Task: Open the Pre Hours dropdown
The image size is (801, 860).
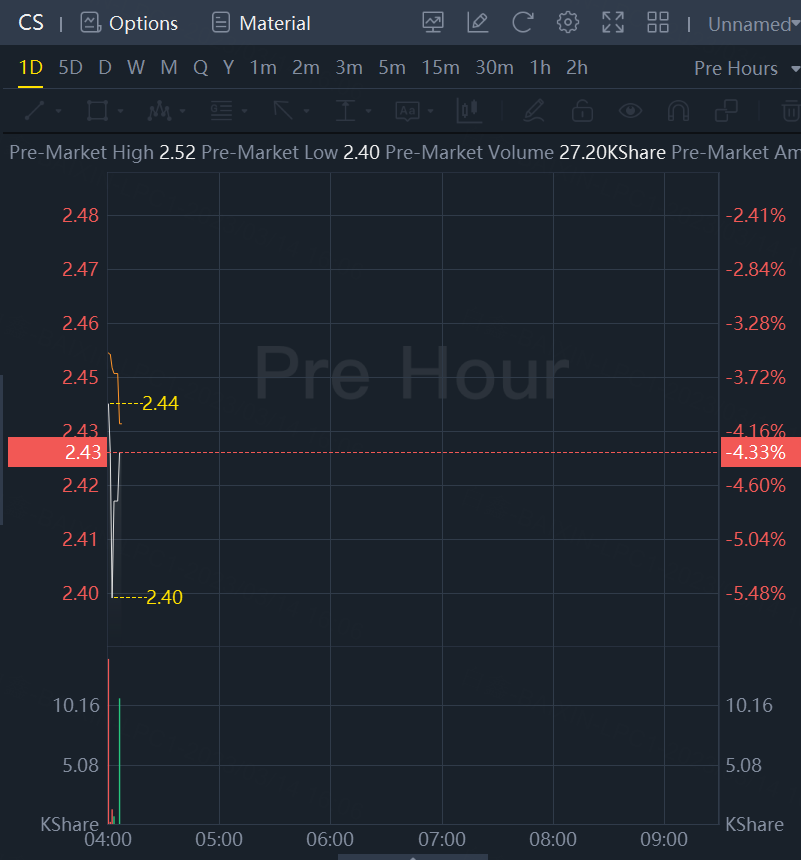Action: [x=742, y=68]
